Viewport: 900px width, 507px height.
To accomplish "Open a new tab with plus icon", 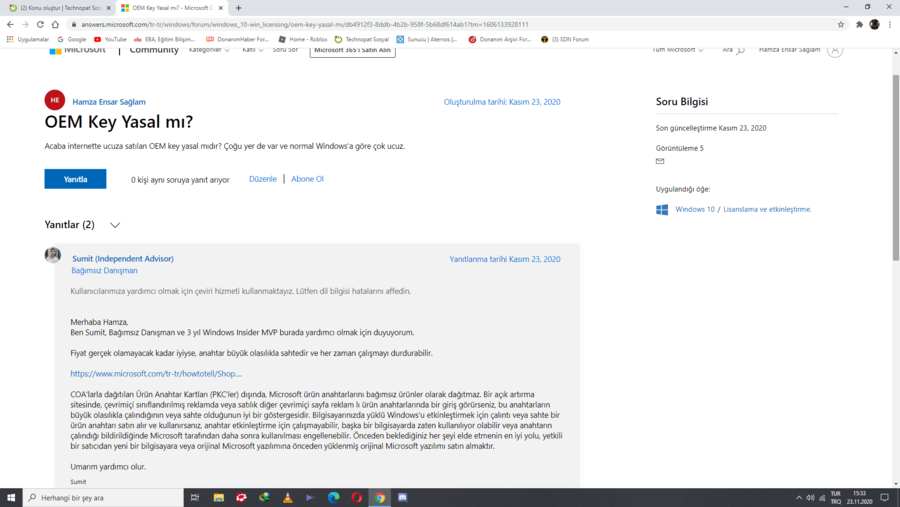I will 238,8.
